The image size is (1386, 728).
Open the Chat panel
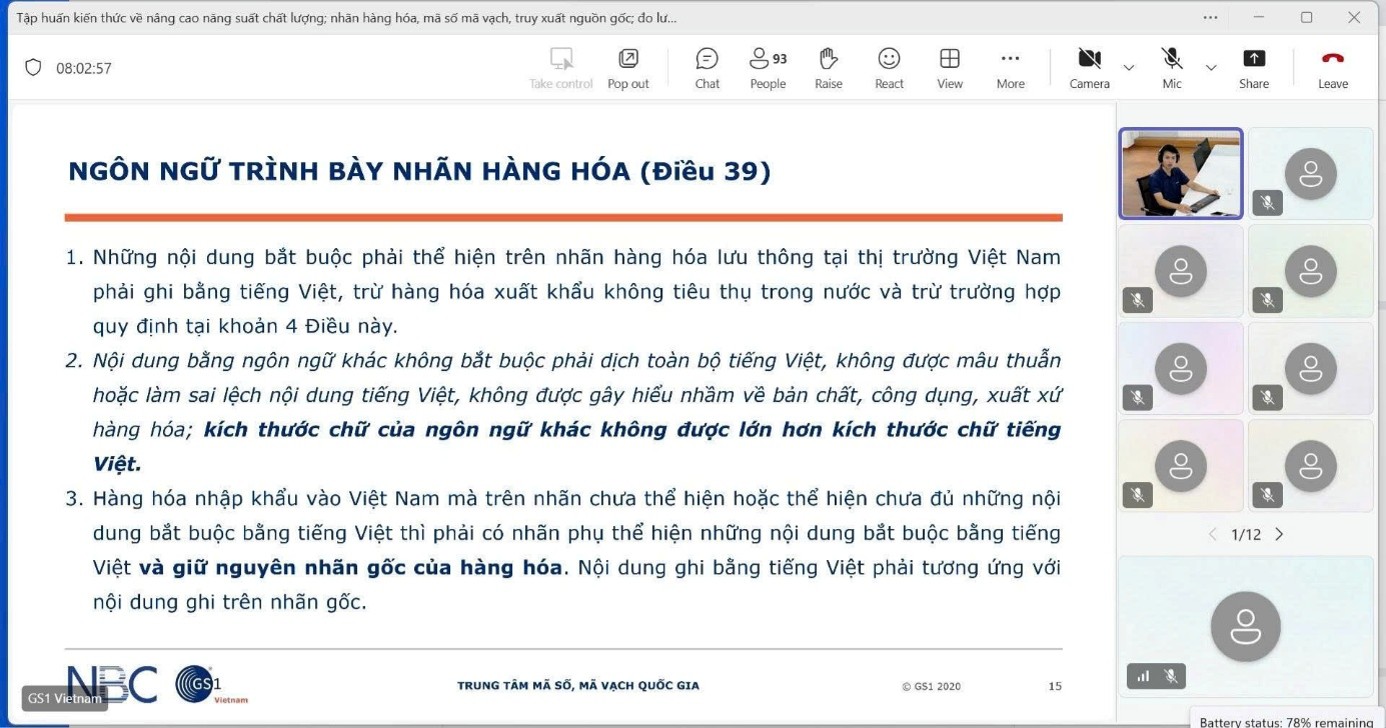(707, 68)
